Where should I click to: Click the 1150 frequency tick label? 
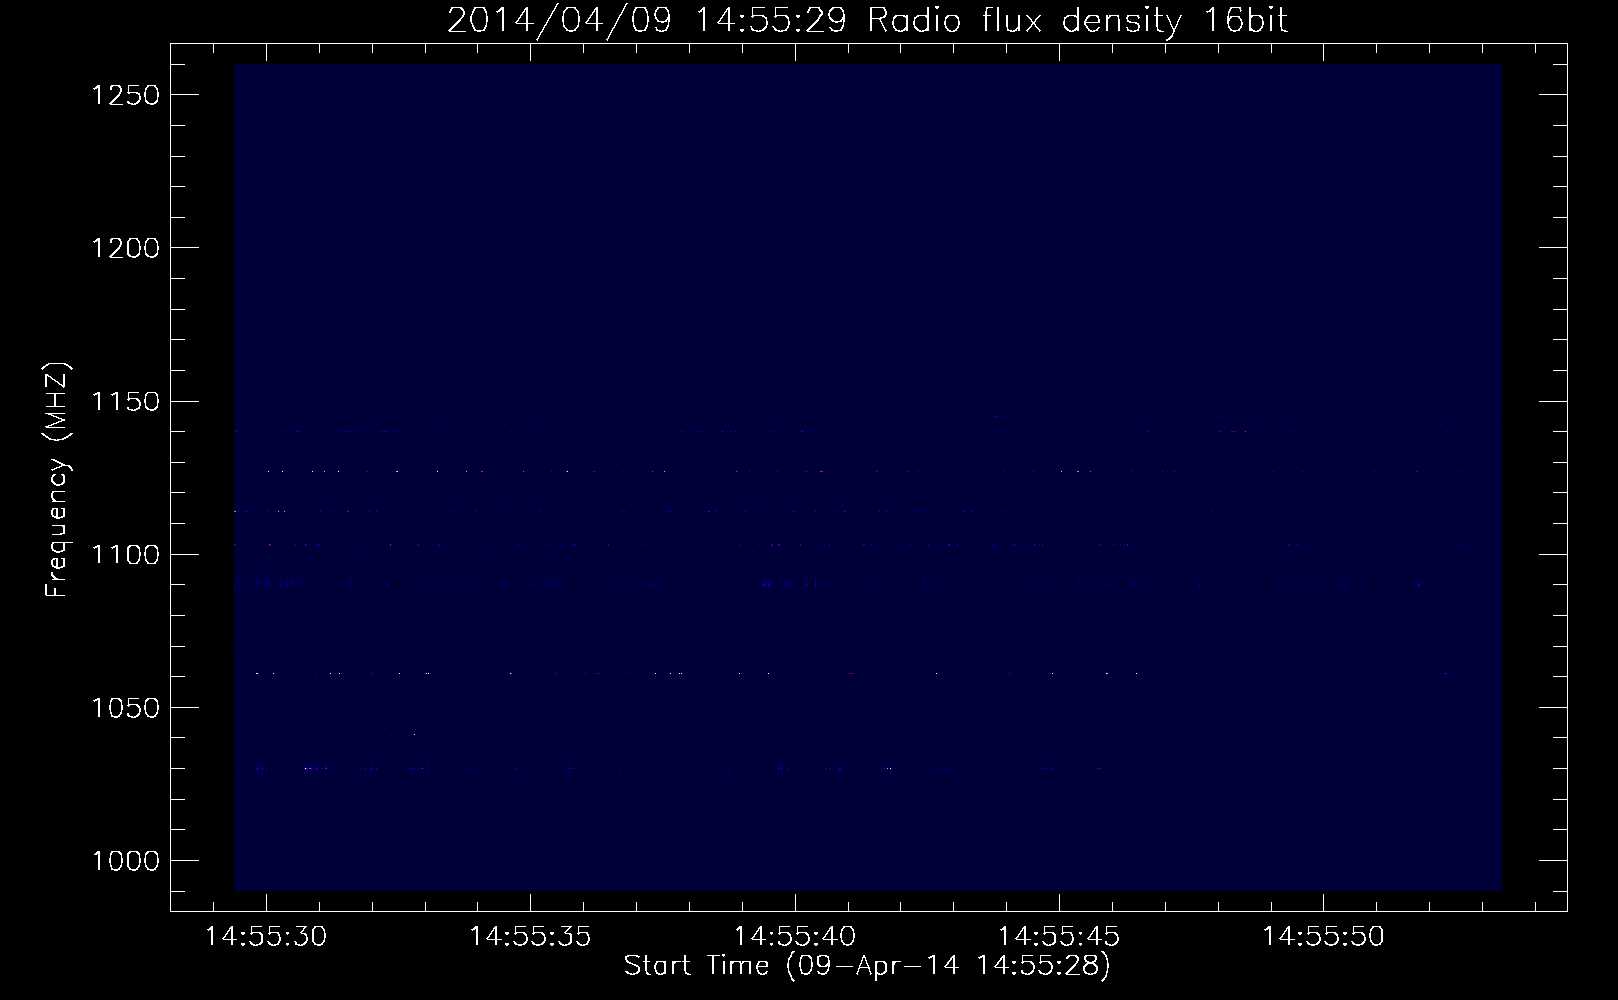pos(125,401)
